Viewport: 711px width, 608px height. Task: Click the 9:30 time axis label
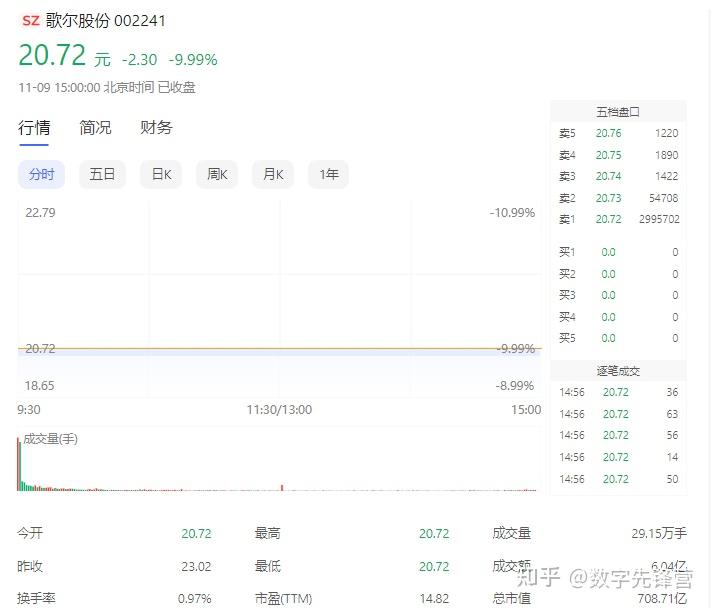[x=29, y=410]
